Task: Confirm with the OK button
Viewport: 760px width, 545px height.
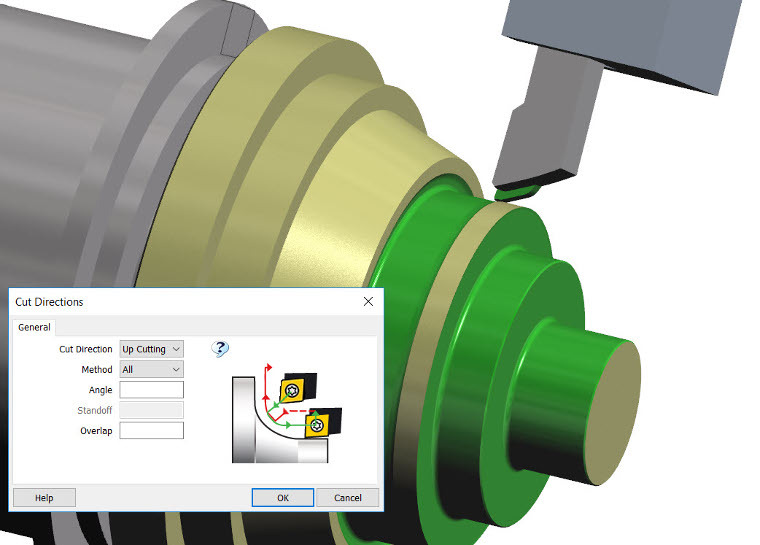Action: point(283,498)
